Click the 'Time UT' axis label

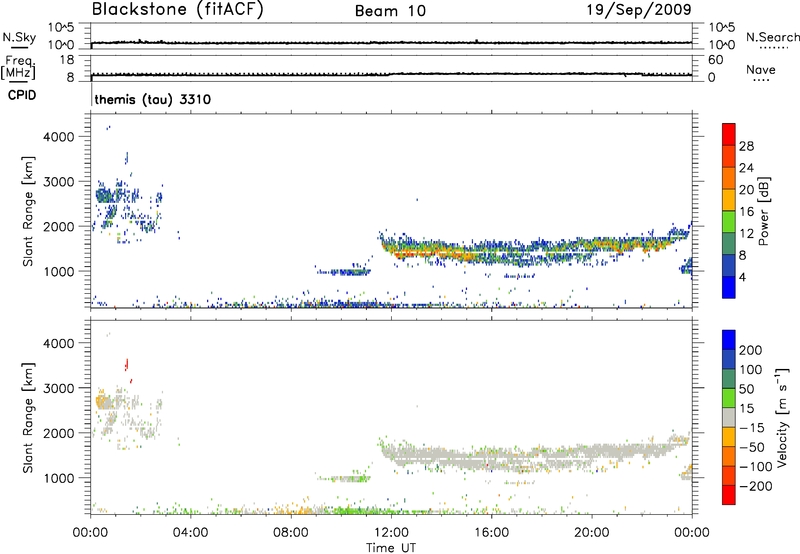(x=391, y=548)
